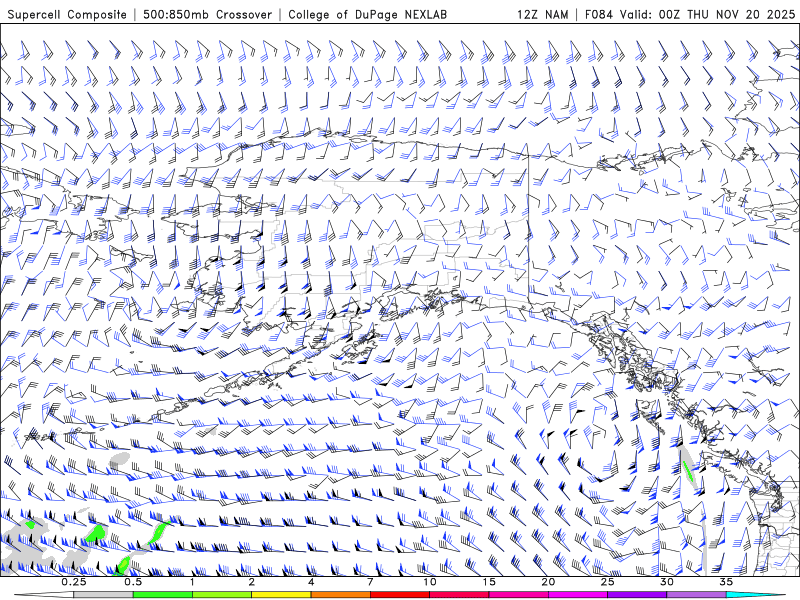
Task: Select the crimson 10–15 legend swatch
Action: (x=459, y=595)
